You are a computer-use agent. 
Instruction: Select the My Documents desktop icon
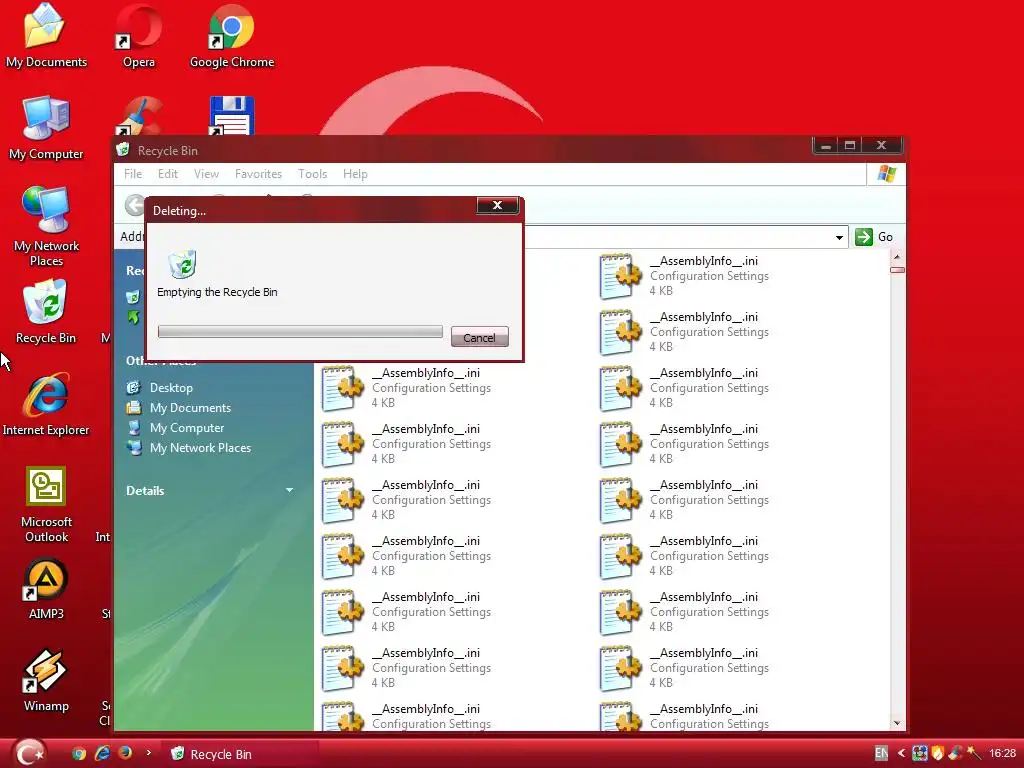[x=46, y=36]
